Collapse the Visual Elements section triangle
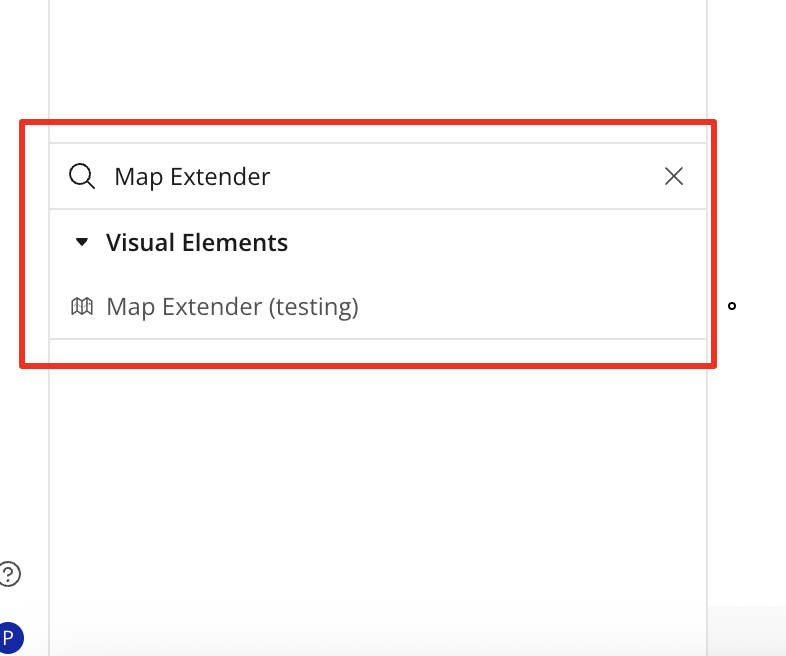The width and height of the screenshot is (786, 656). pos(83,242)
